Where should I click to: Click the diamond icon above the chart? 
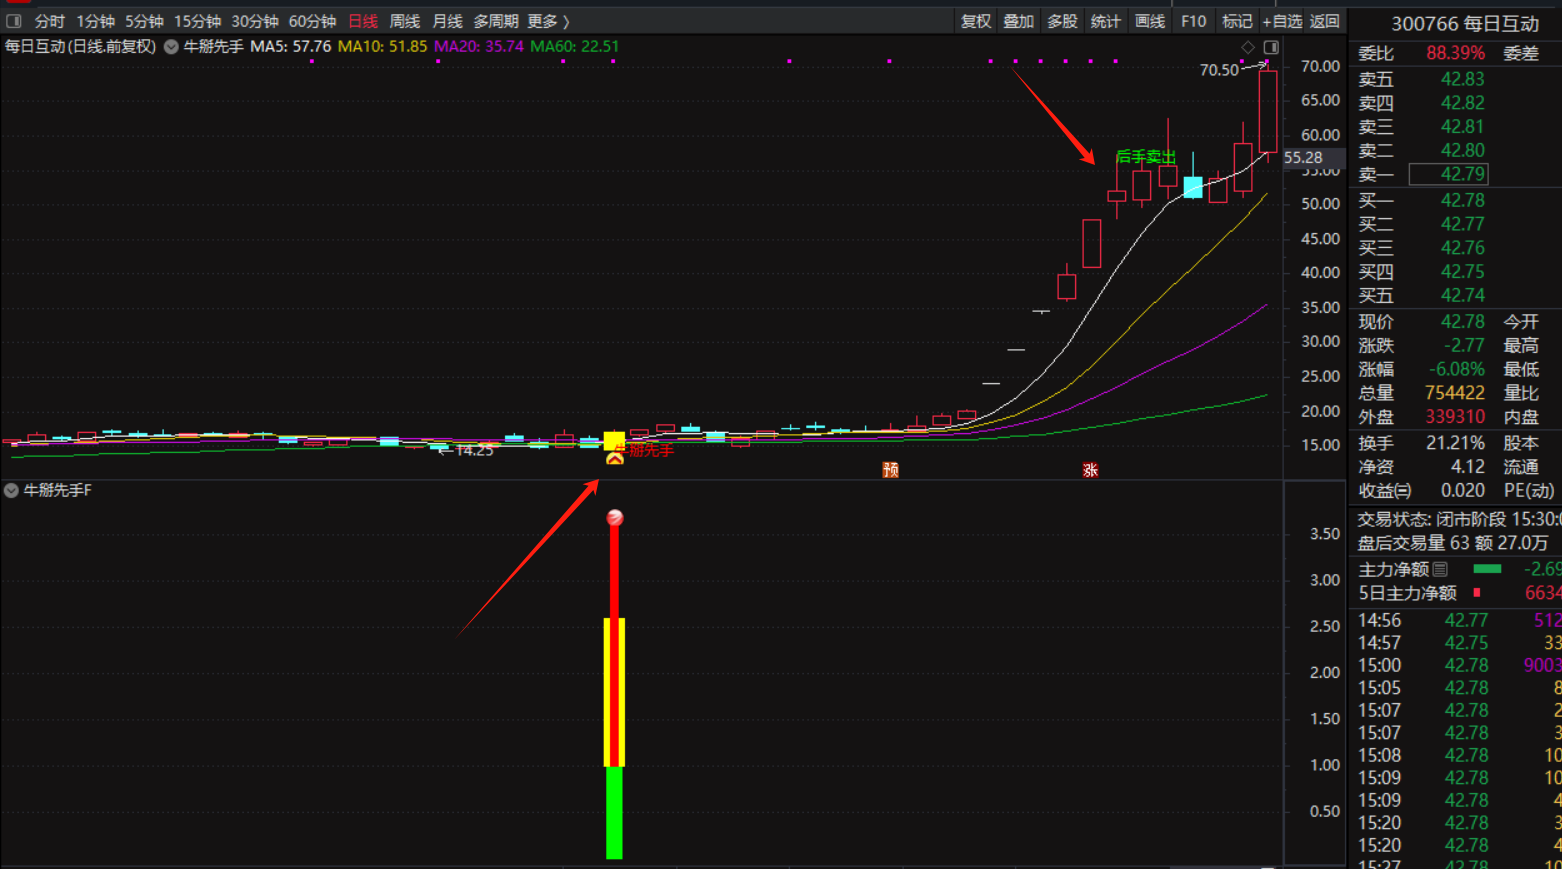pyautogui.click(x=1248, y=47)
